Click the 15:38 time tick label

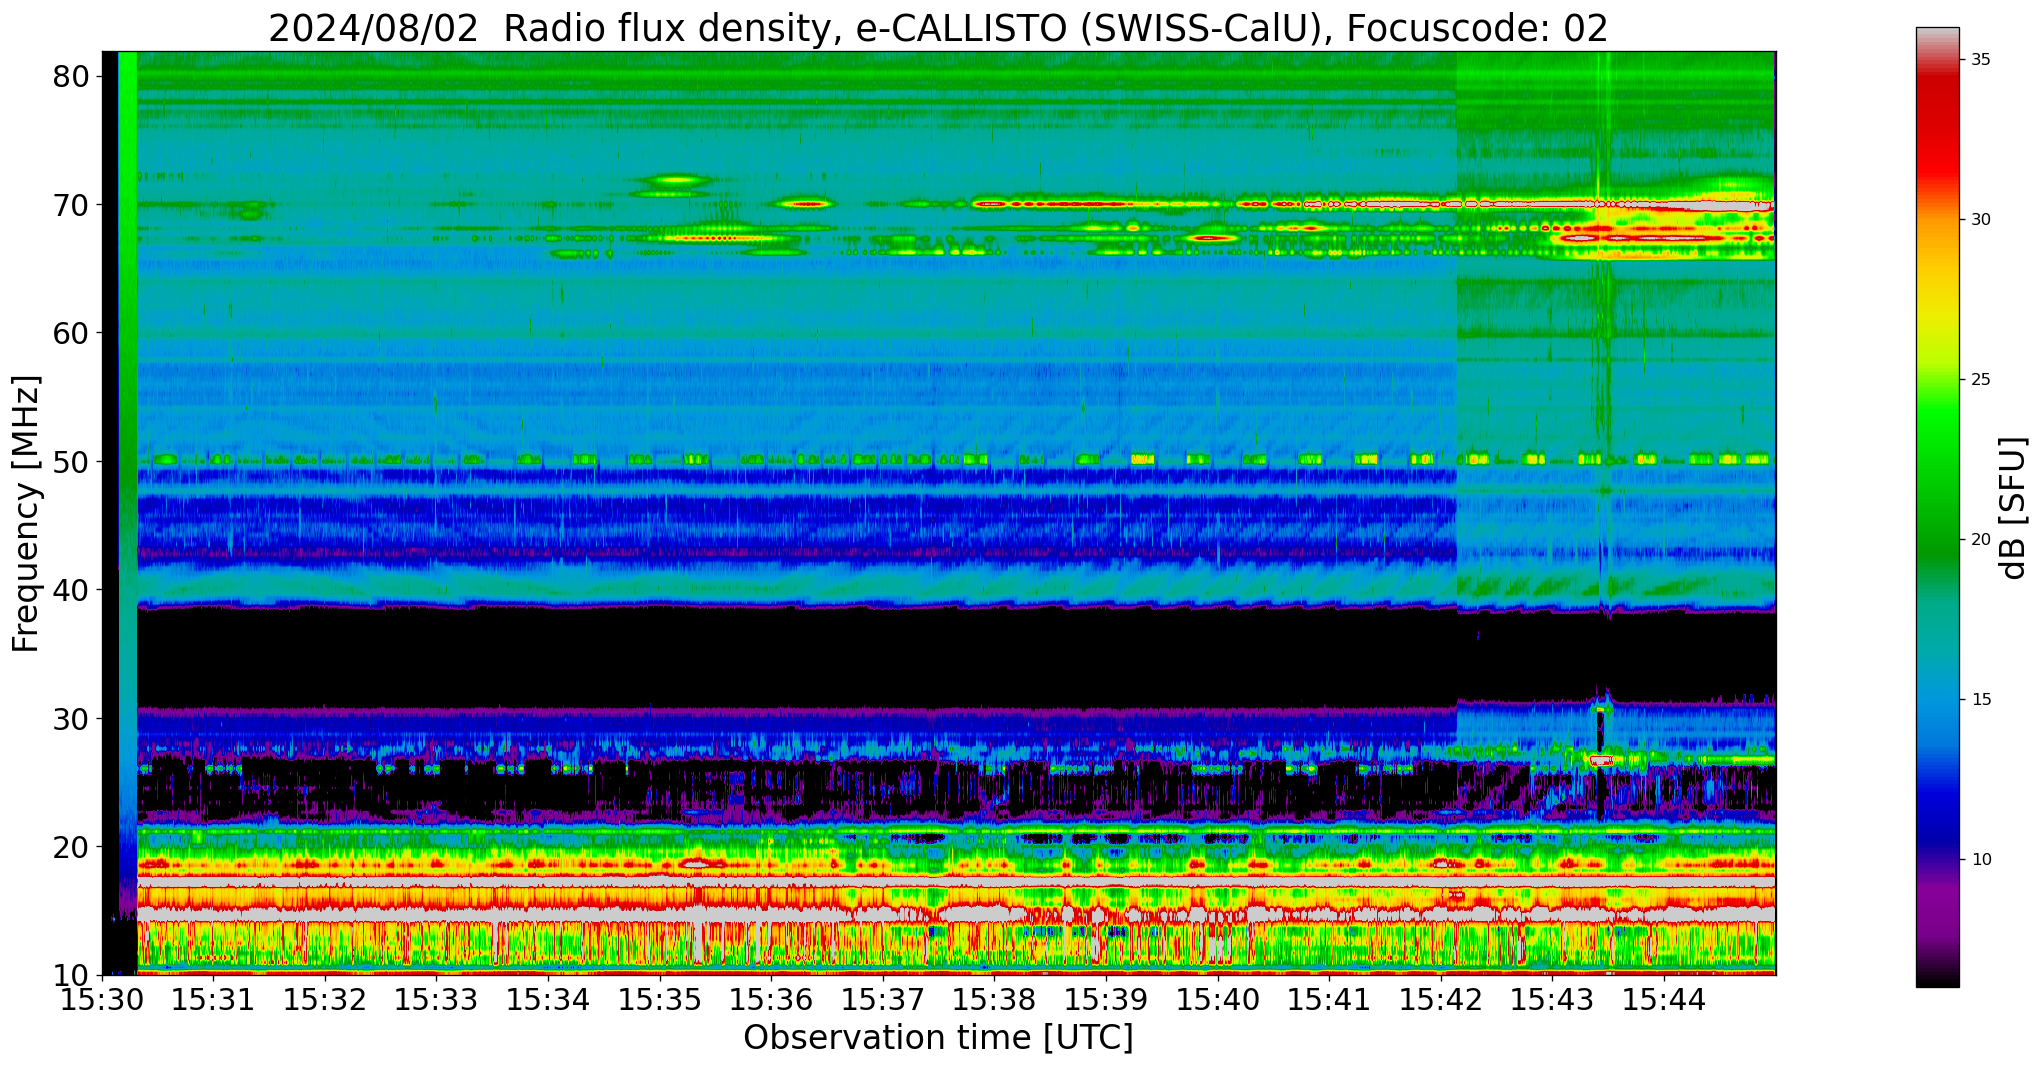tap(993, 1000)
